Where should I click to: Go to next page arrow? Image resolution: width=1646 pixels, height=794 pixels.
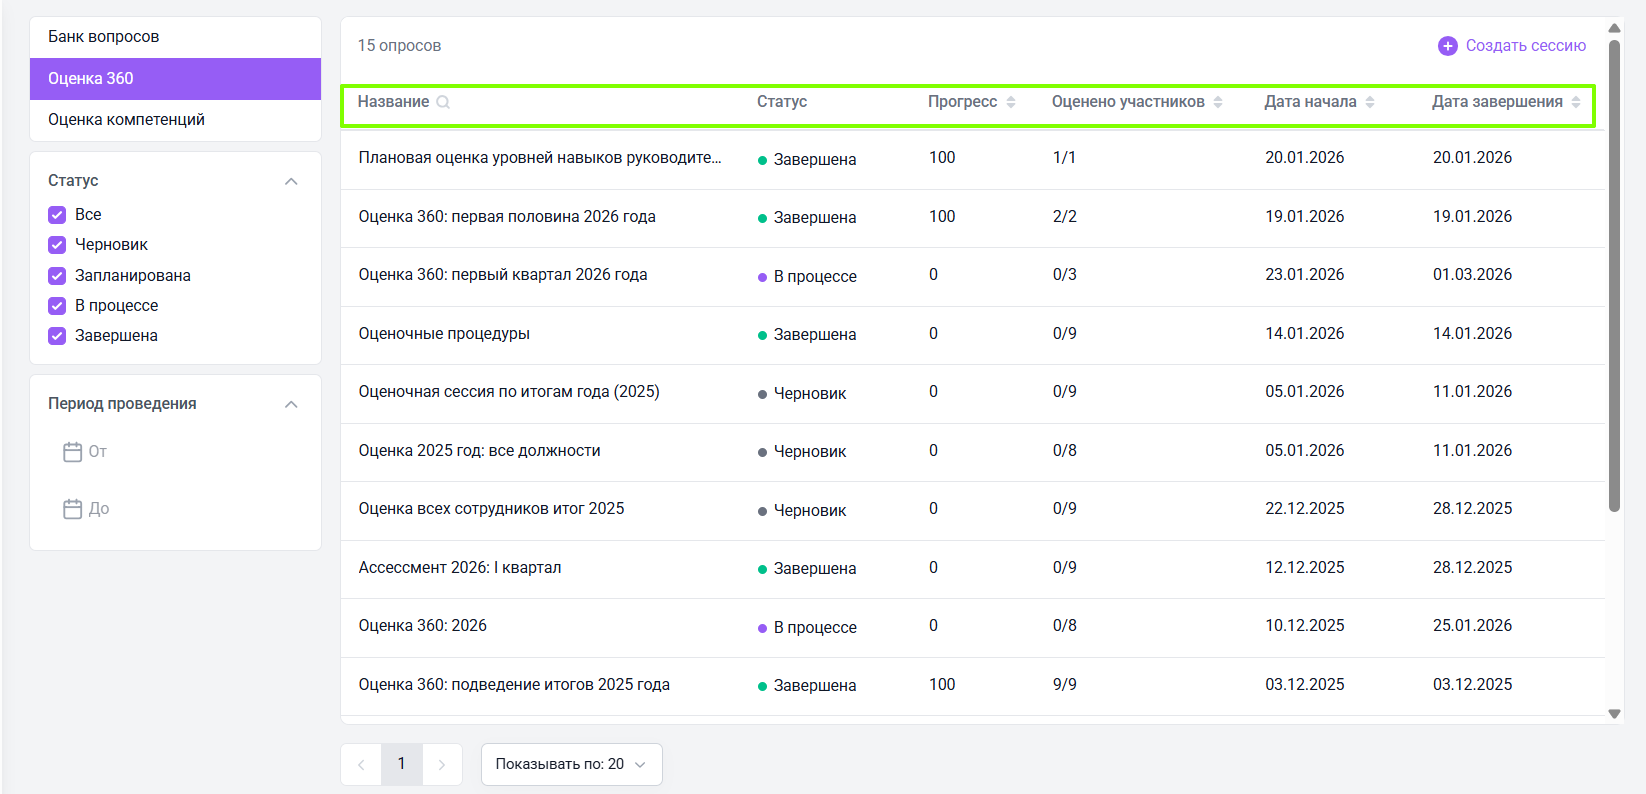[x=442, y=764]
